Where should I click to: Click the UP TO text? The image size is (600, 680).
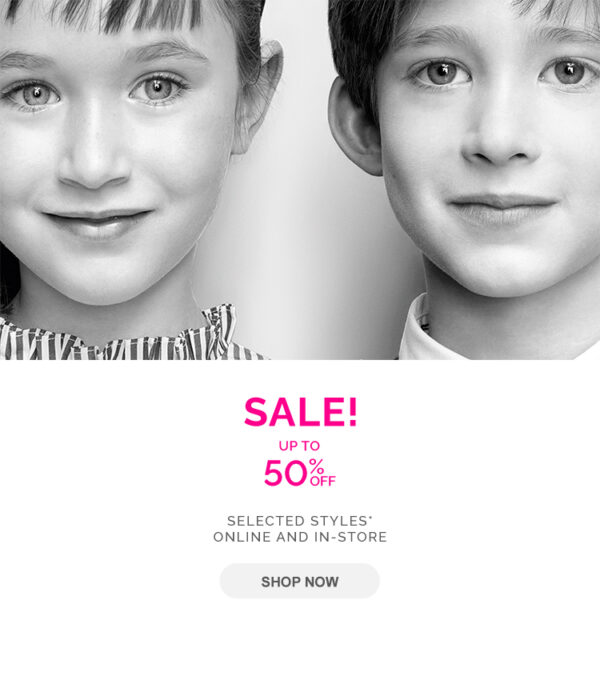[x=299, y=446]
